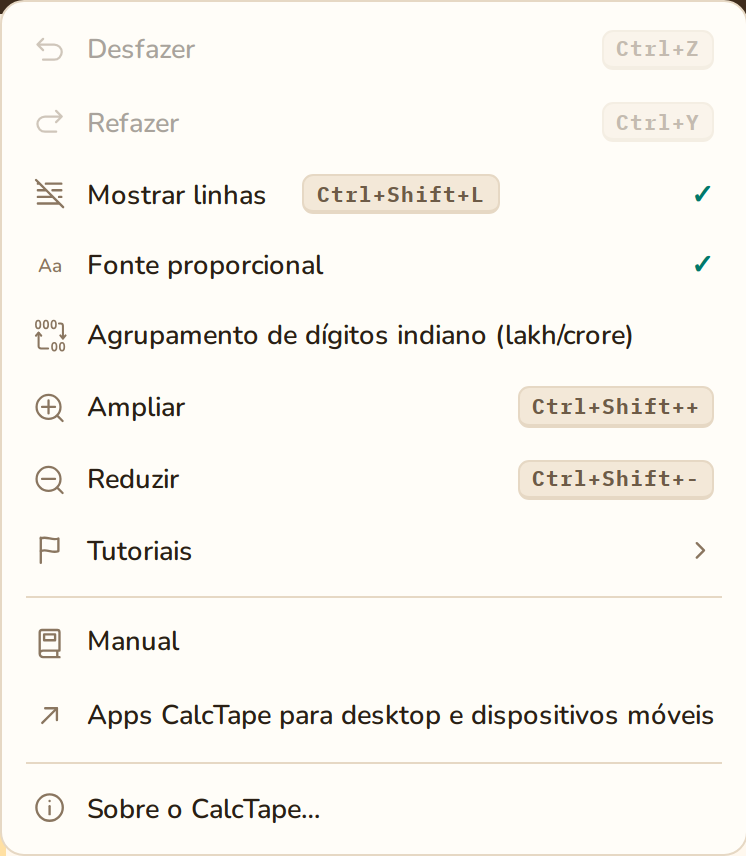The height and width of the screenshot is (856, 746).
Task: Open the Sobre o CalcTape... dialog
Action: coord(373,809)
